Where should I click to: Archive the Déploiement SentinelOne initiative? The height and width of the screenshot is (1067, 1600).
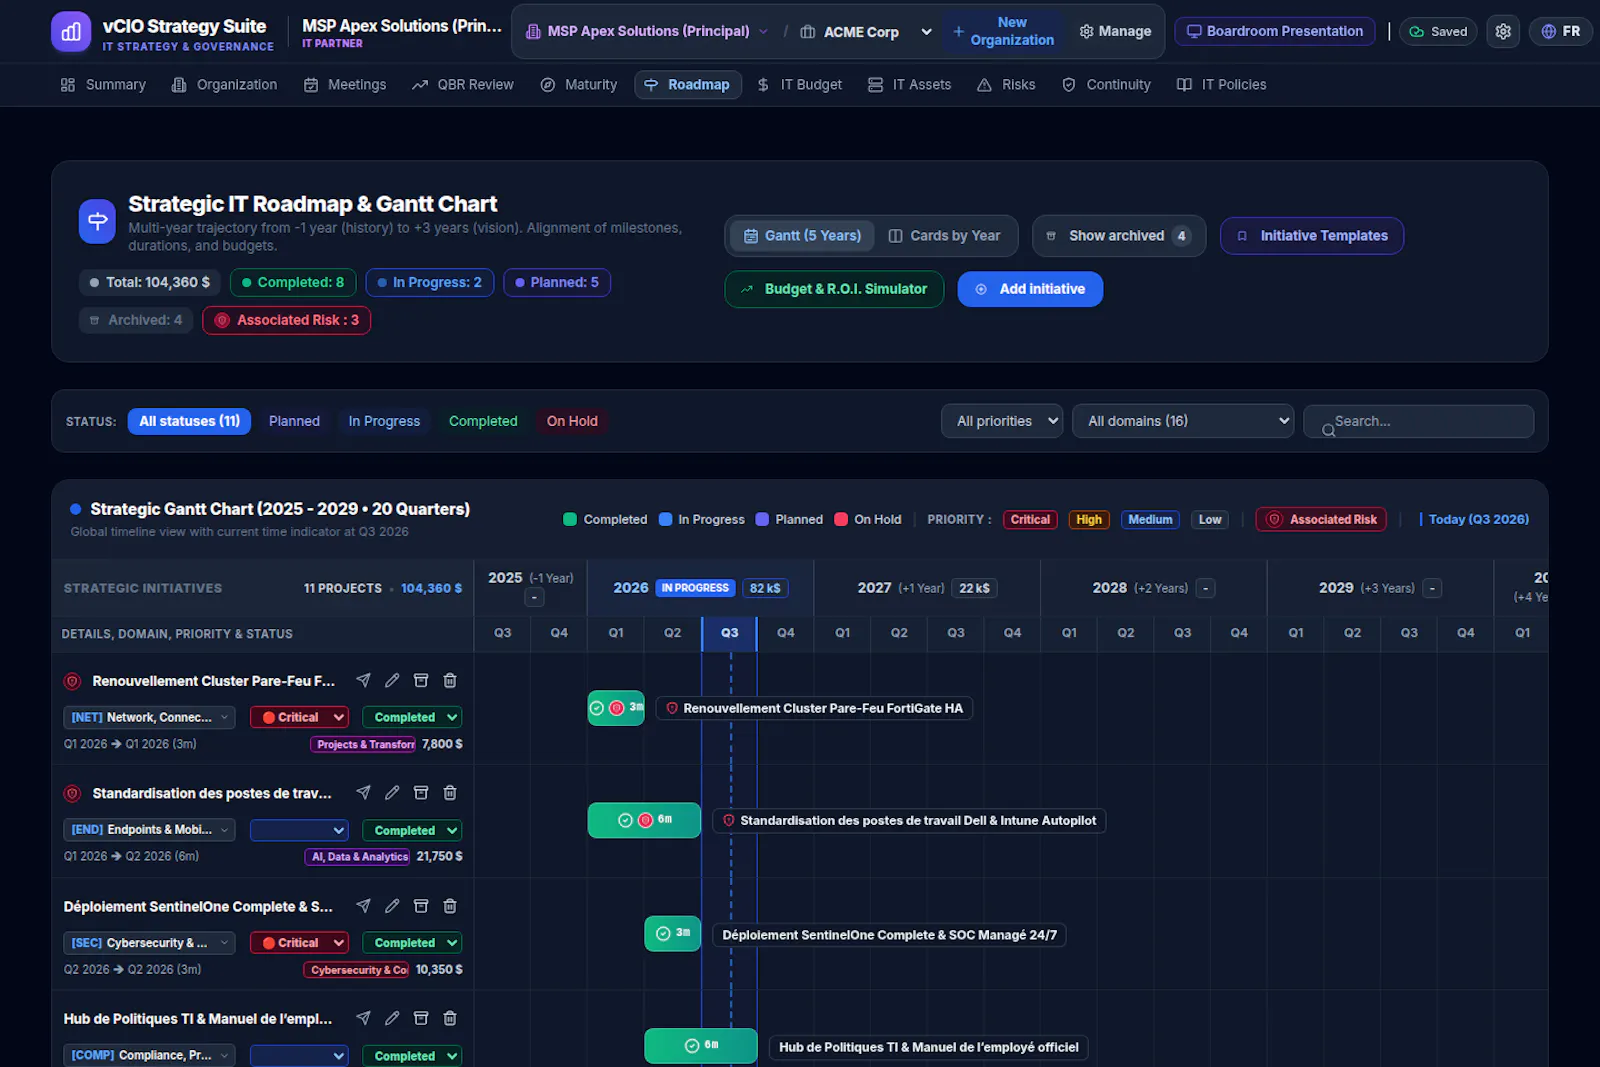pos(421,906)
